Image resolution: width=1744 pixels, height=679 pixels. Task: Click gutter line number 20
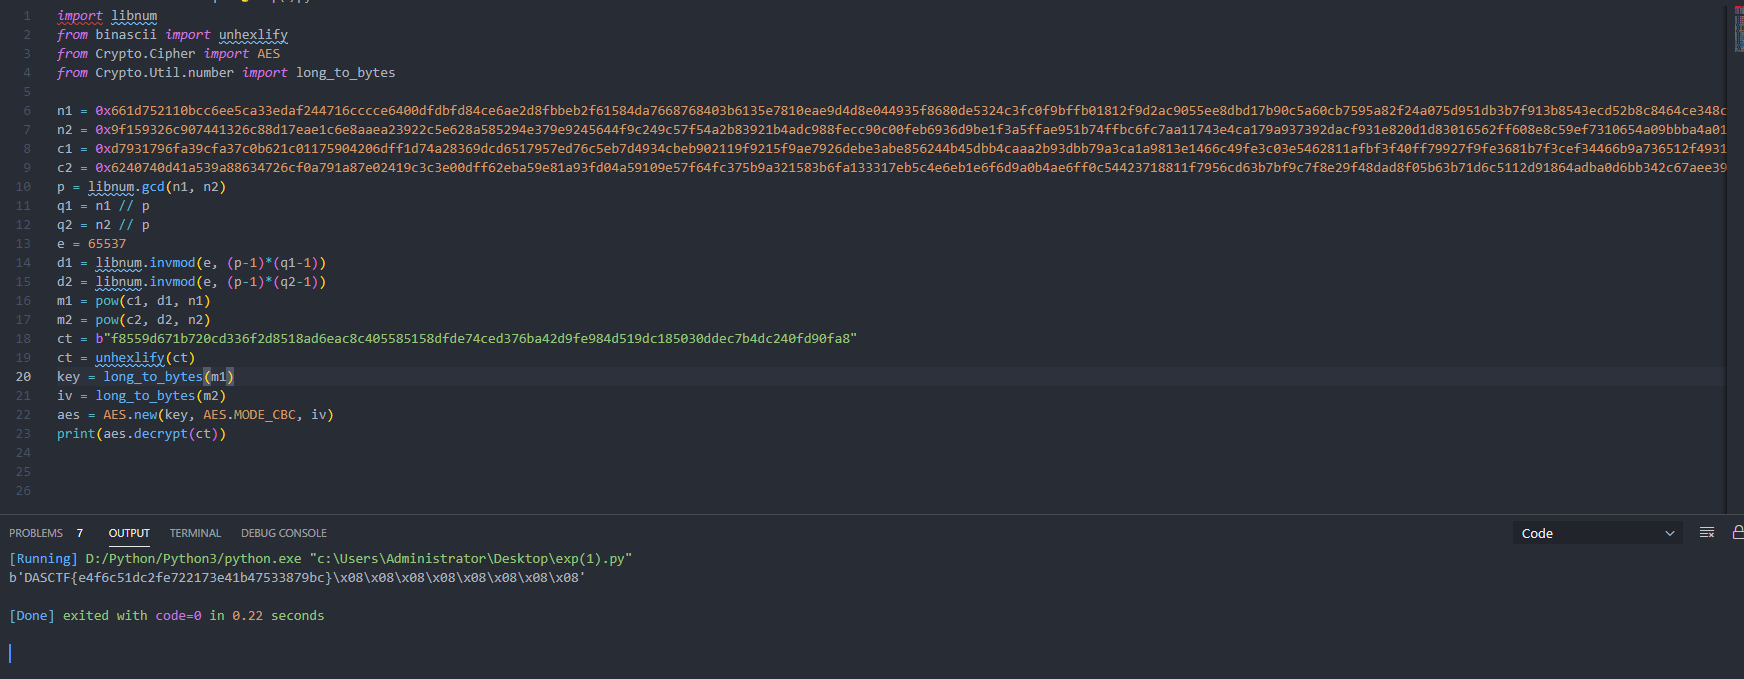coord(23,377)
